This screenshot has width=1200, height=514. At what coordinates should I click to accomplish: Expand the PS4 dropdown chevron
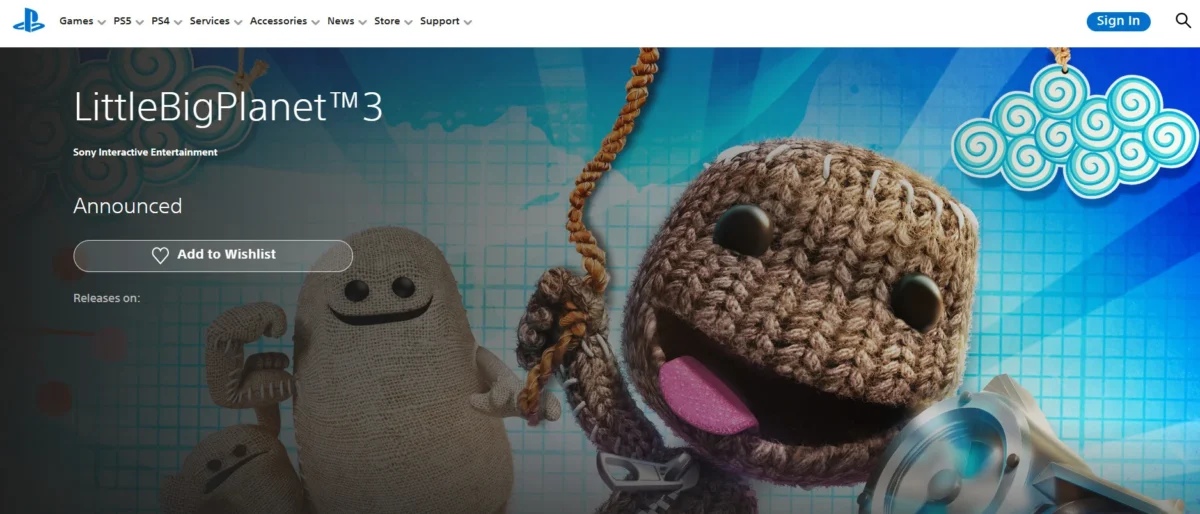click(x=177, y=22)
